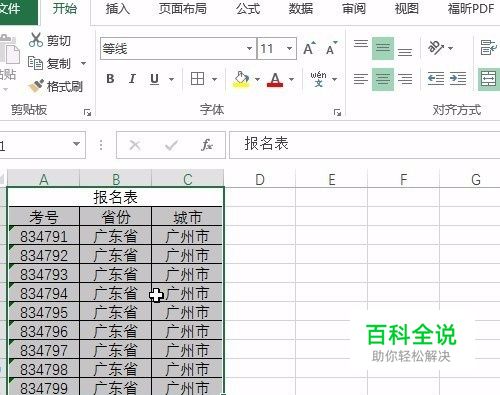Toggle Italic formatting
This screenshot has height=395, width=500.
132,79
